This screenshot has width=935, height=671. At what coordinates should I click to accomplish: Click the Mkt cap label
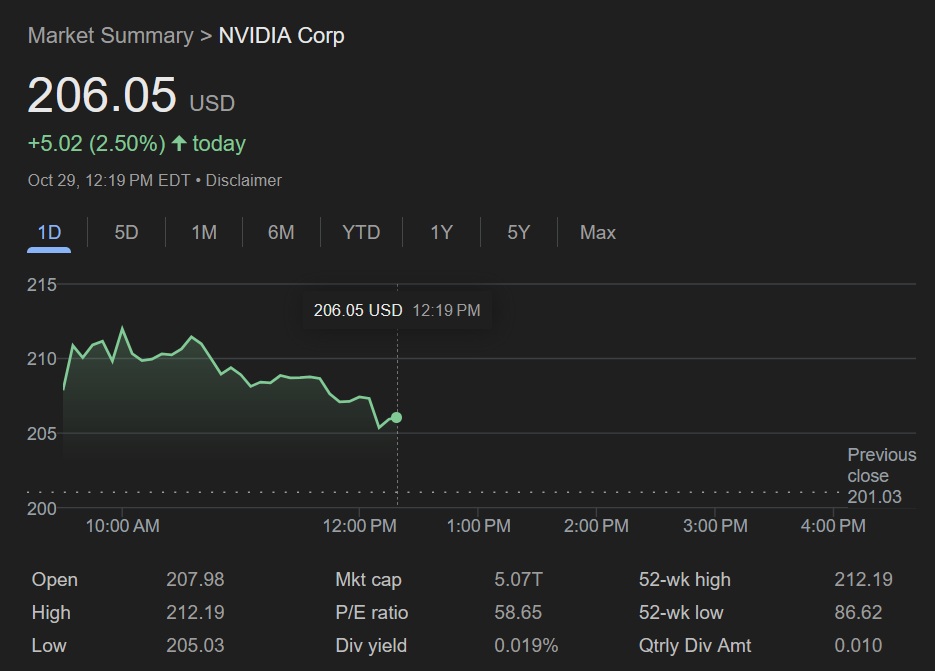tap(369, 580)
